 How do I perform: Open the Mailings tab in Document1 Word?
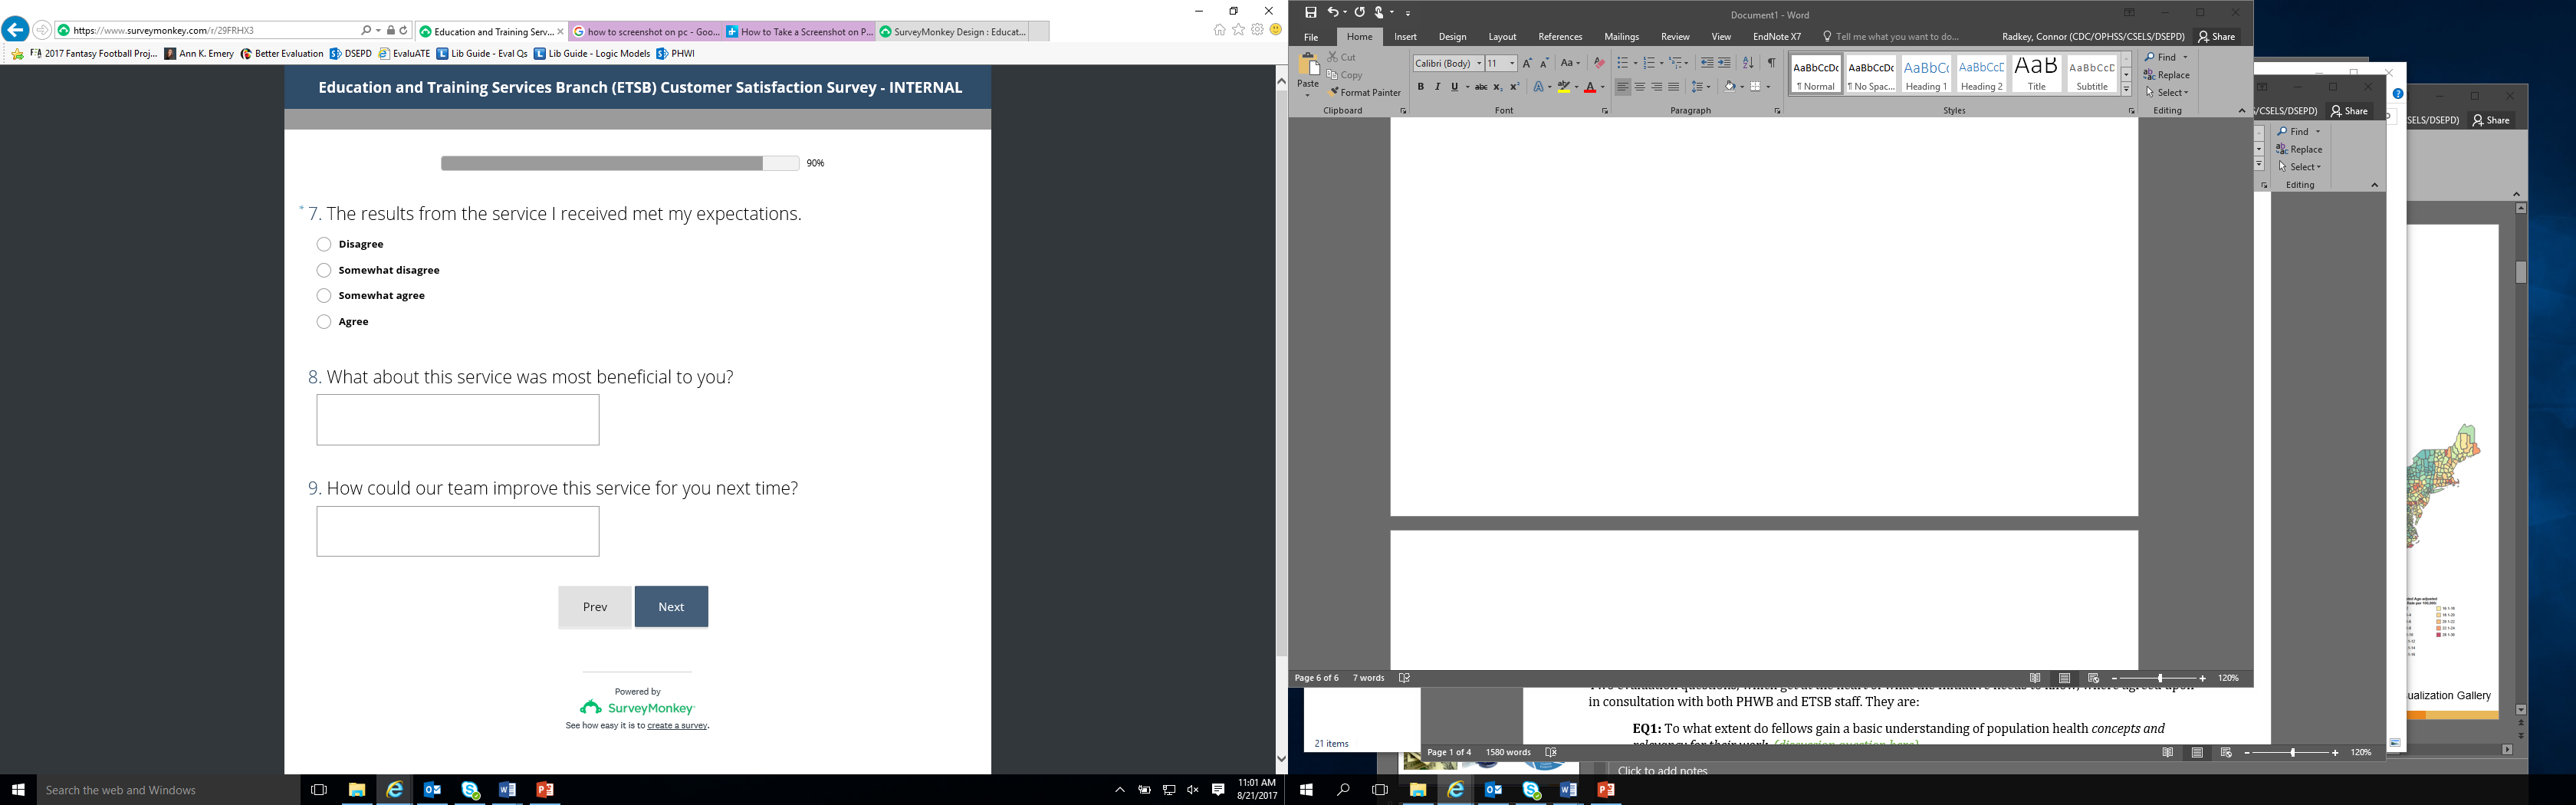pos(1621,37)
